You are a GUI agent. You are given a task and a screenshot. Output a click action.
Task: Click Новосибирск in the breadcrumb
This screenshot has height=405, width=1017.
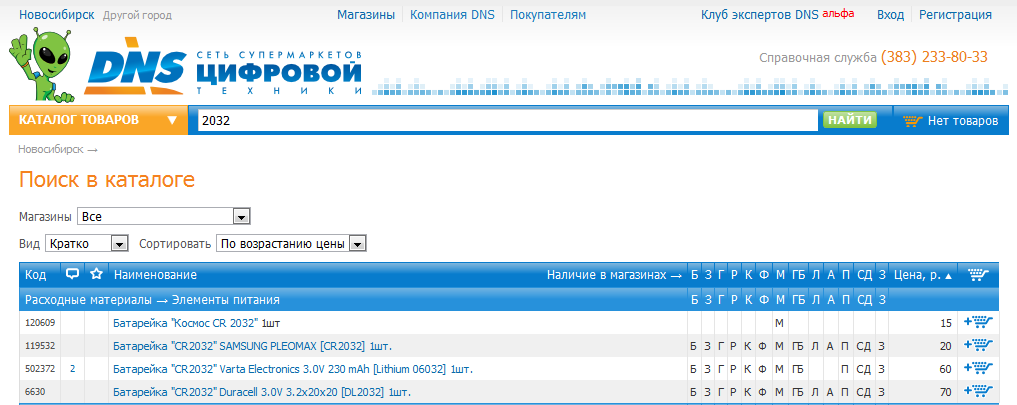point(51,149)
